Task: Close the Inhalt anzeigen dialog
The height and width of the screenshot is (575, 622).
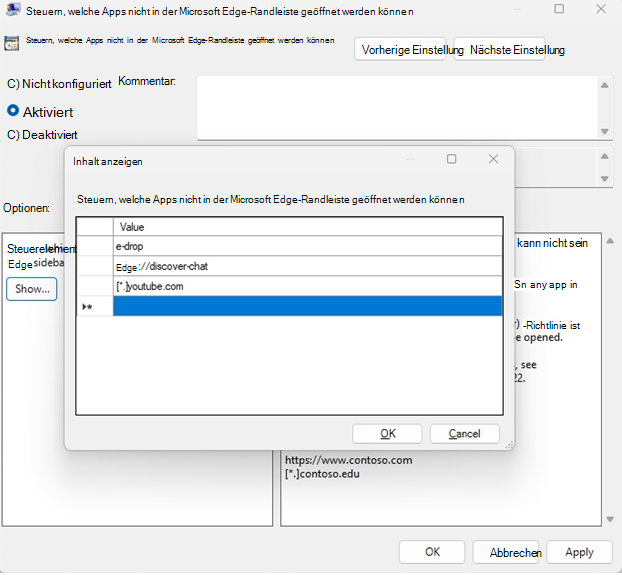Action: (x=493, y=159)
